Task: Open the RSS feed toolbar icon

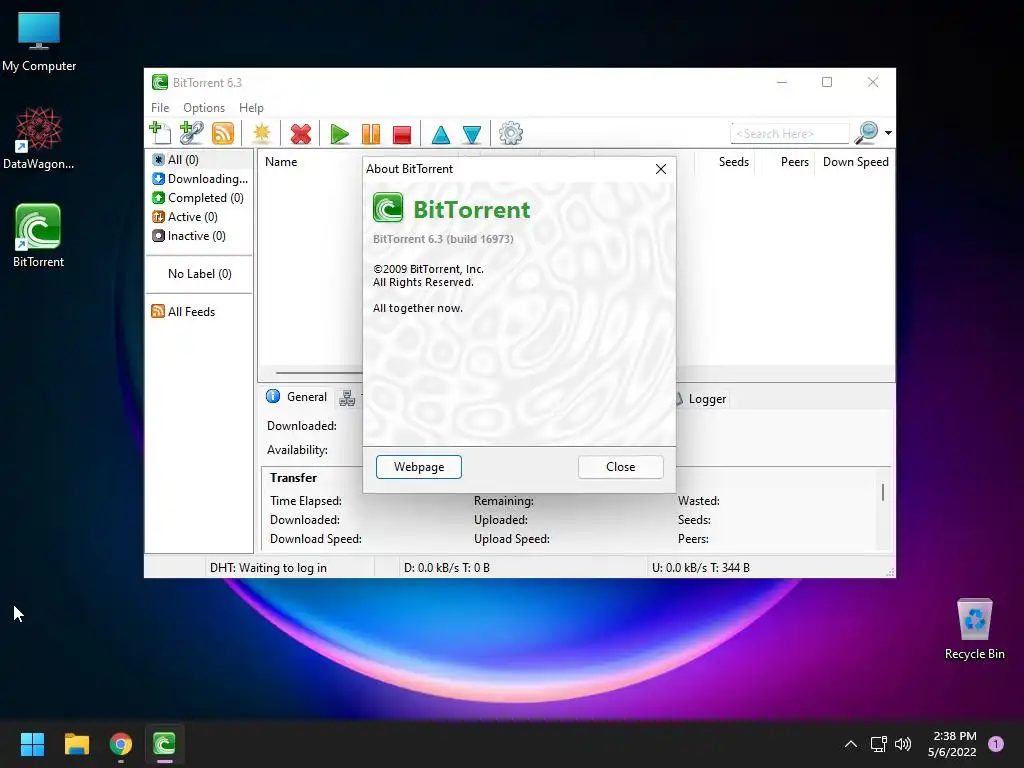Action: click(223, 133)
